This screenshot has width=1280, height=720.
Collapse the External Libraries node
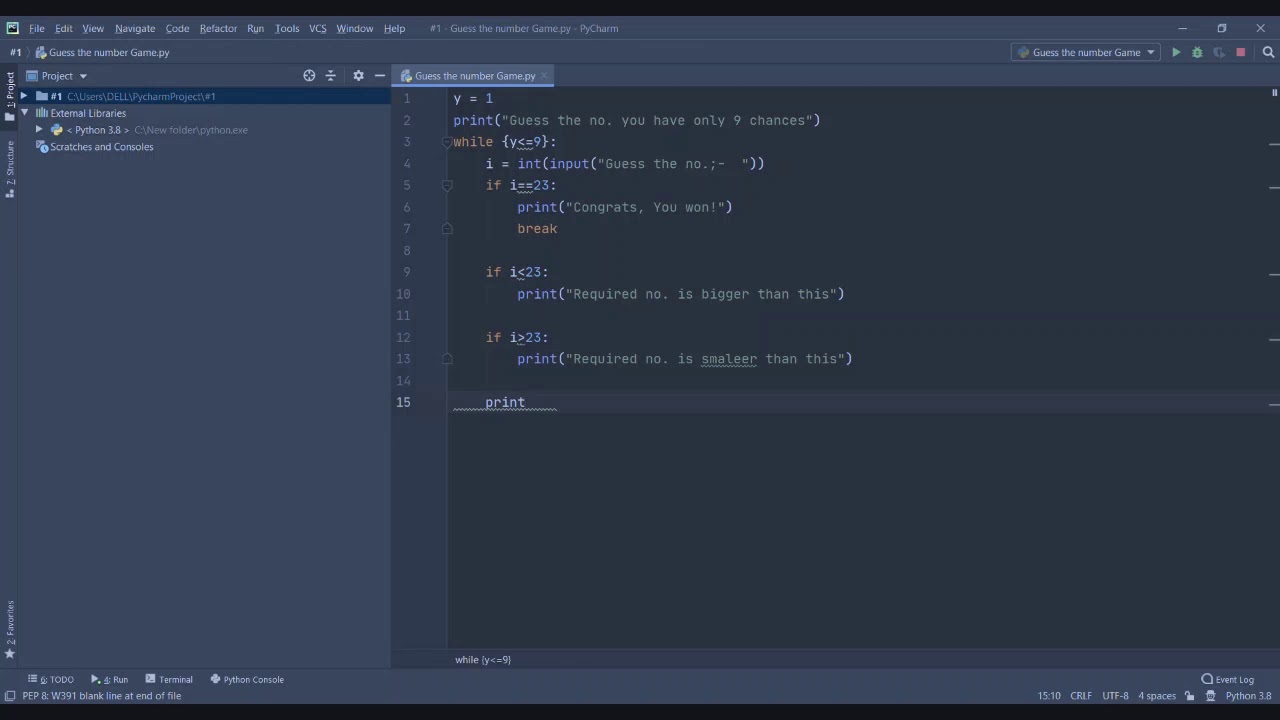pos(24,113)
